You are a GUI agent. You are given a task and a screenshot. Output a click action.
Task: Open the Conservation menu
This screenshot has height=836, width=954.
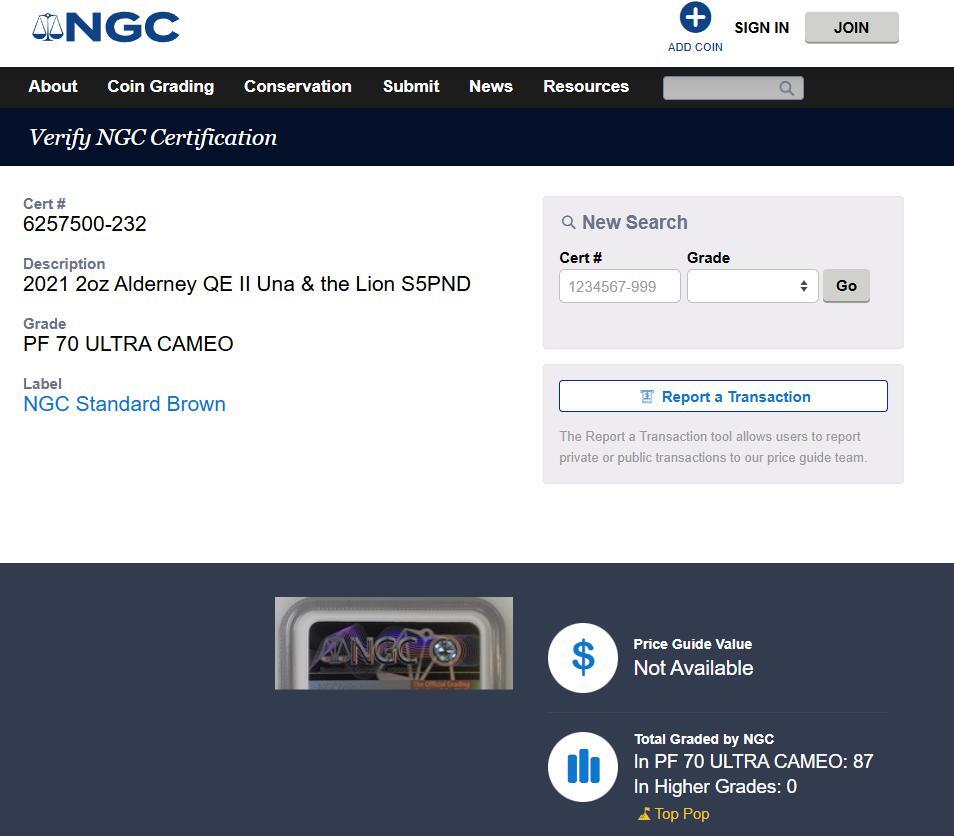pos(298,86)
